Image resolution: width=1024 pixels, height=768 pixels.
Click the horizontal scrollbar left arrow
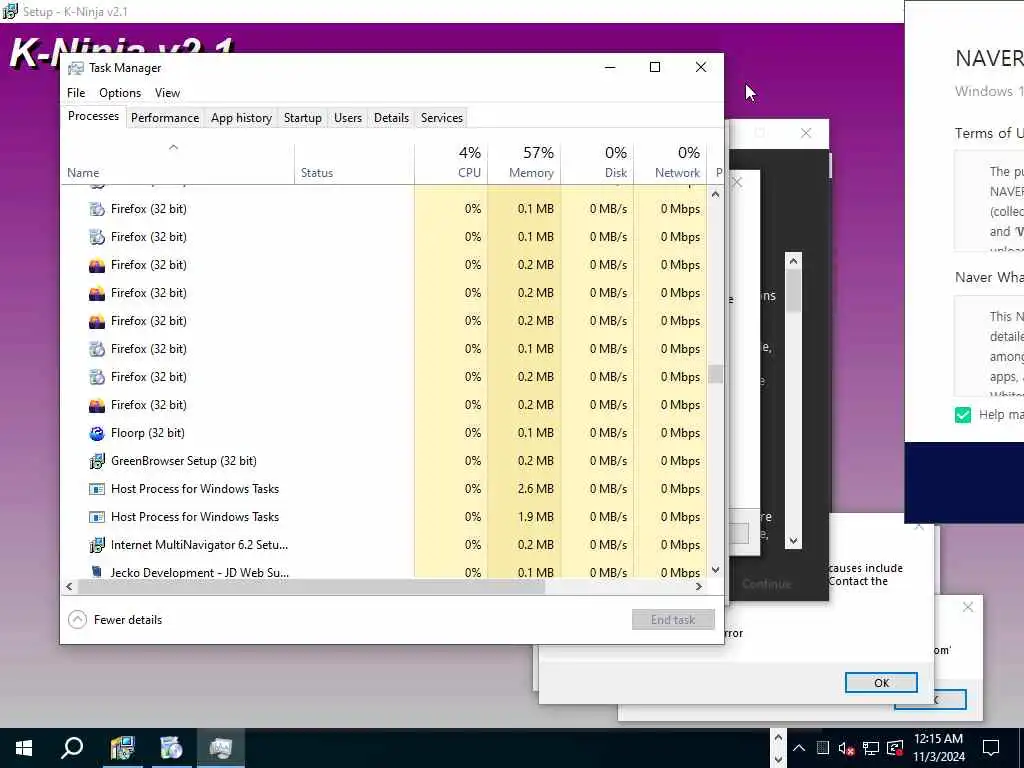[x=69, y=586]
